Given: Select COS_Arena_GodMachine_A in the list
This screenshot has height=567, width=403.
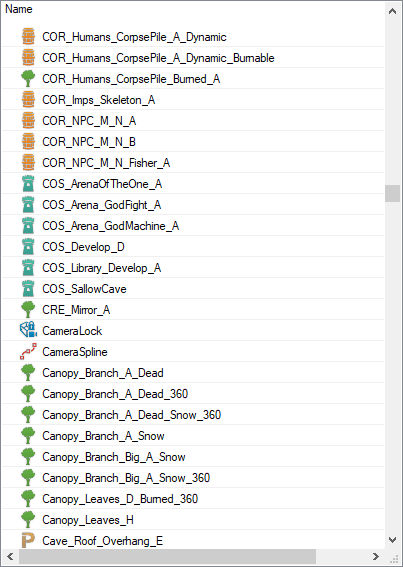Looking at the screenshot, I should pos(193,226).
